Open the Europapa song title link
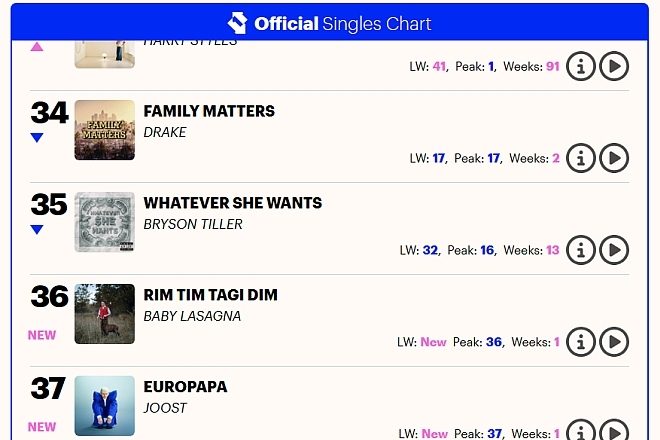This screenshot has width=660, height=440. 185,387
